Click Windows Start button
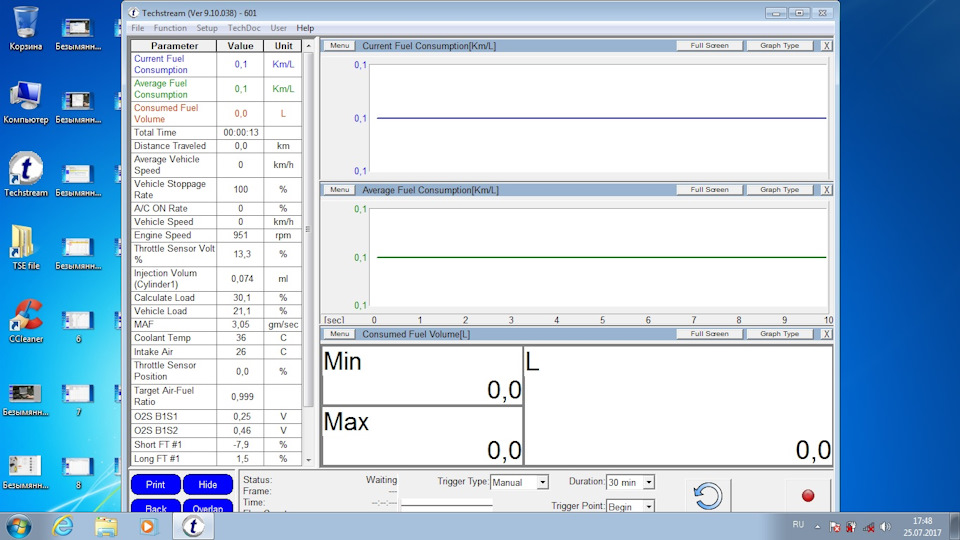 coord(18,527)
